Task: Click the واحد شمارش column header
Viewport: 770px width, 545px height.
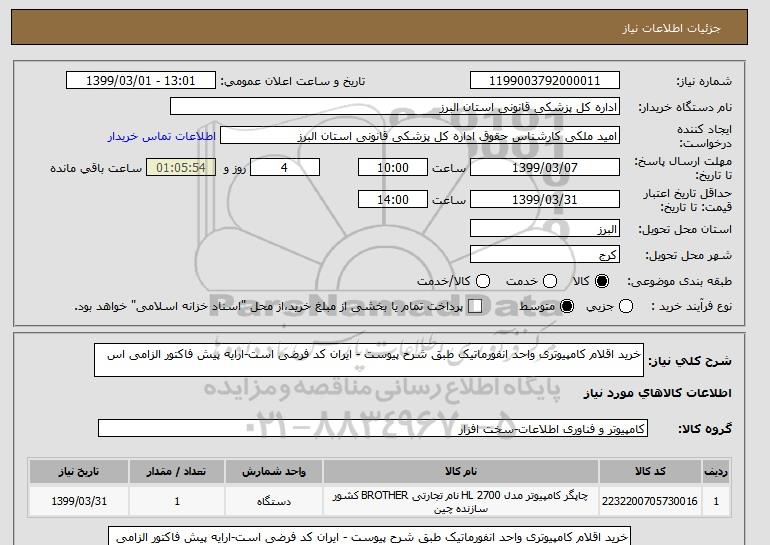Action: point(274,471)
